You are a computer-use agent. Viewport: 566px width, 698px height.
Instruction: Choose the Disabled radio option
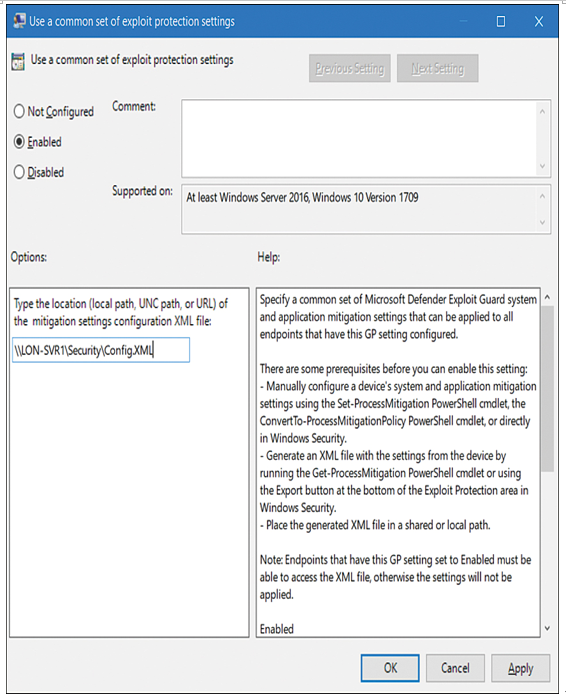pos(19,172)
